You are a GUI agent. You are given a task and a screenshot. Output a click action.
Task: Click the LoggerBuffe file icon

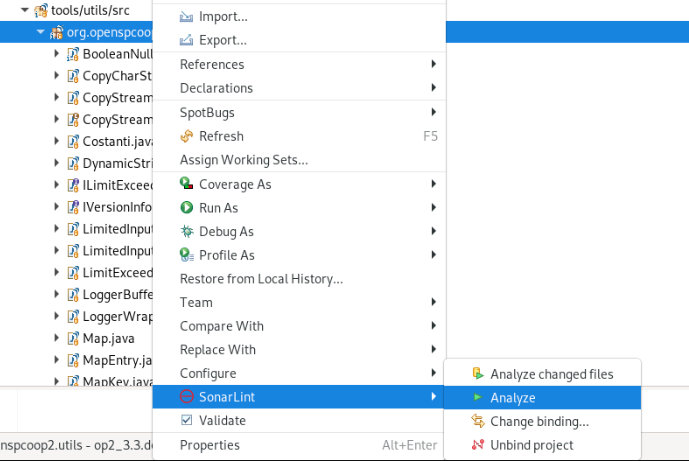coord(73,294)
